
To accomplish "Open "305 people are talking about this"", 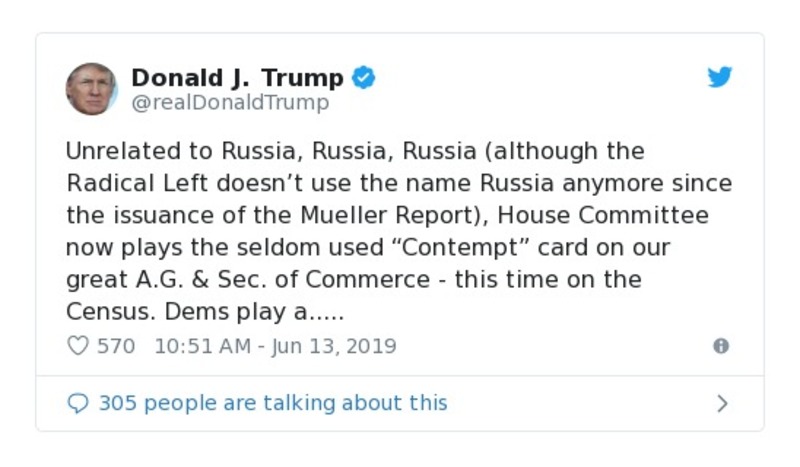I will click(x=272, y=403).
